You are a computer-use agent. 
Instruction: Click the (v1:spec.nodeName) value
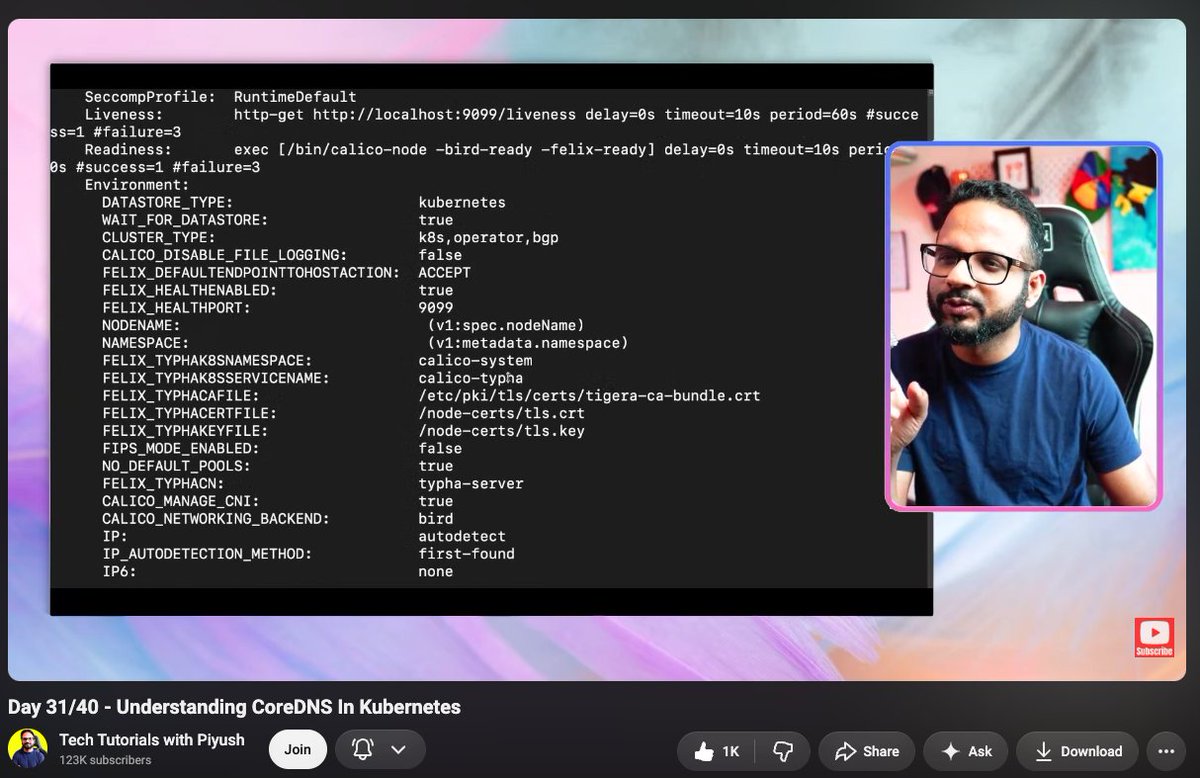pos(505,325)
